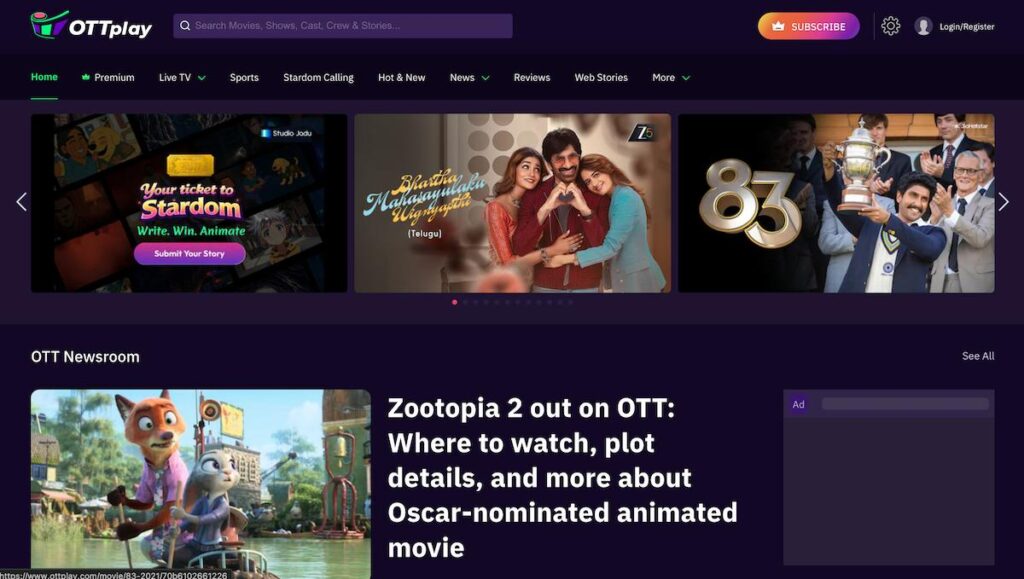Click the OTTplay logo
The height and width of the screenshot is (579, 1024).
pyautogui.click(x=91, y=25)
